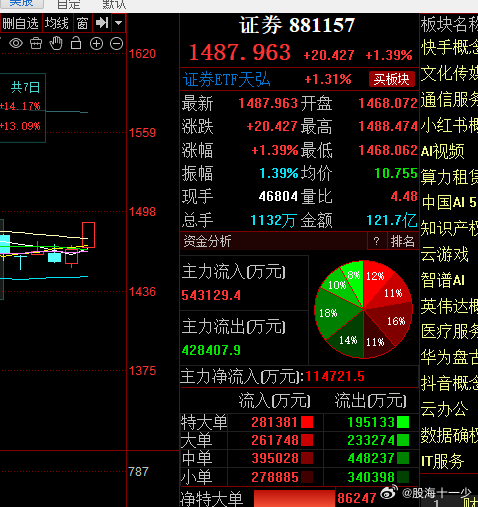Viewport: 478px width, 507px height.
Task: Click the 小单 outflow value 340398
Action: coord(371,477)
